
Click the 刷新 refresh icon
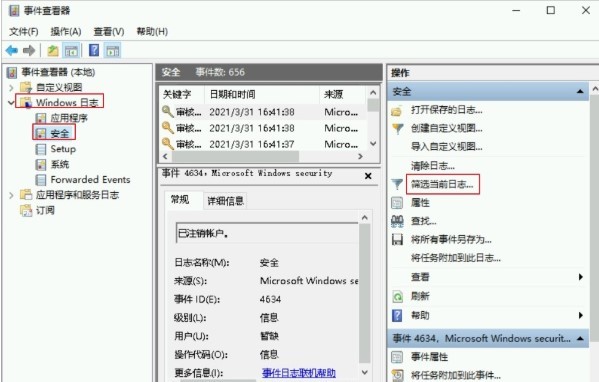[x=397, y=296]
